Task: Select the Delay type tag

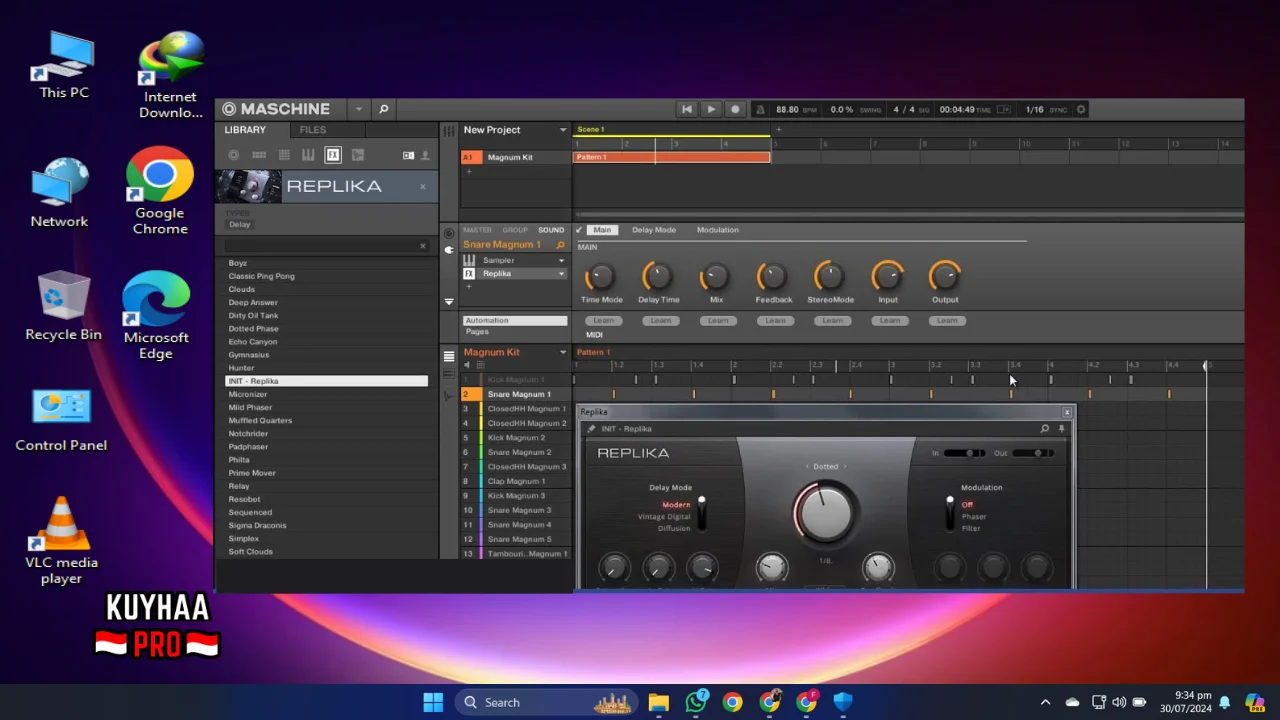Action: (x=239, y=224)
